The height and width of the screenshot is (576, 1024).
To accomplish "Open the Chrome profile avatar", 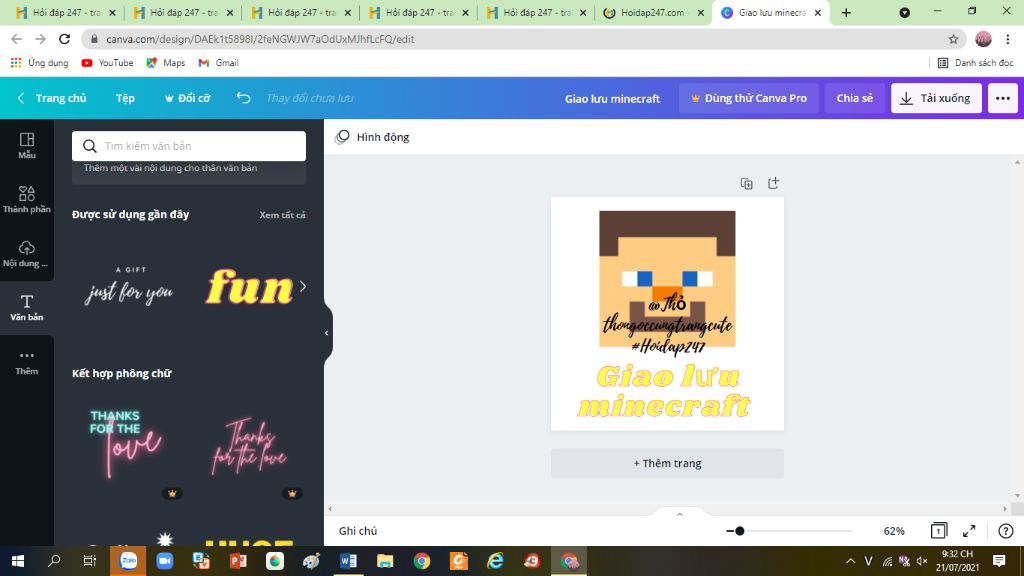I will (983, 39).
